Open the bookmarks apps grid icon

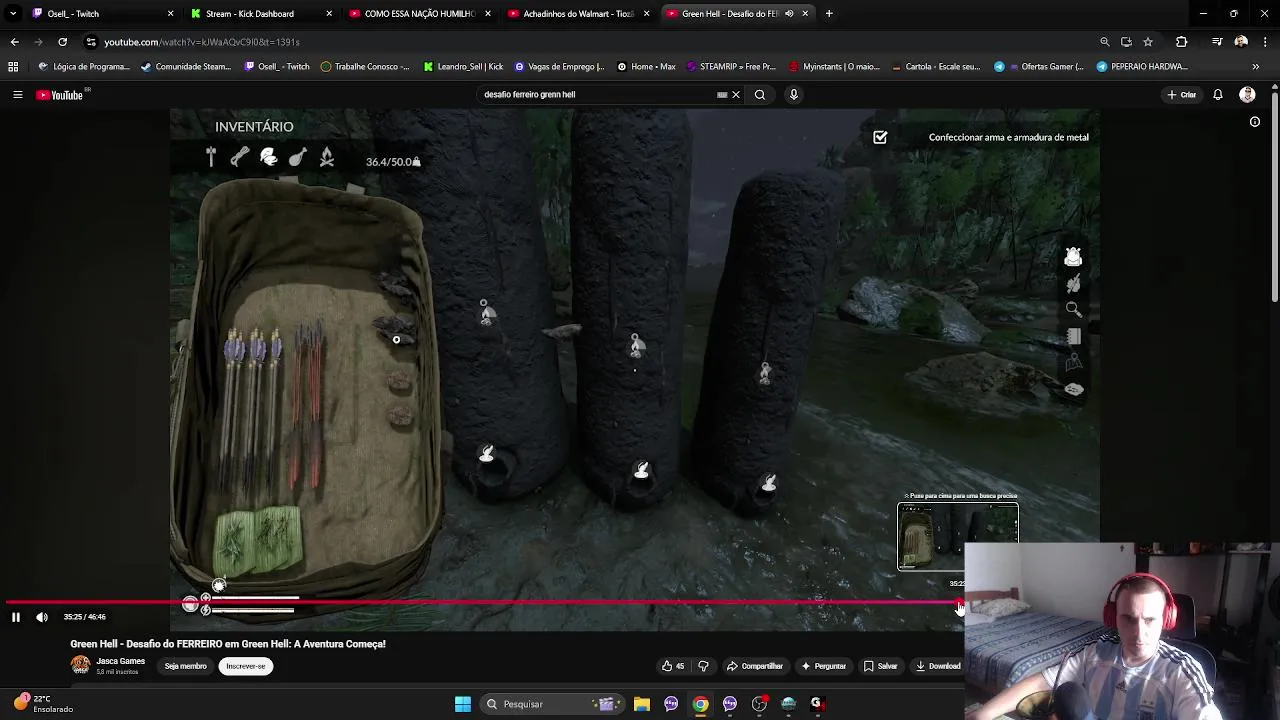(x=13, y=67)
